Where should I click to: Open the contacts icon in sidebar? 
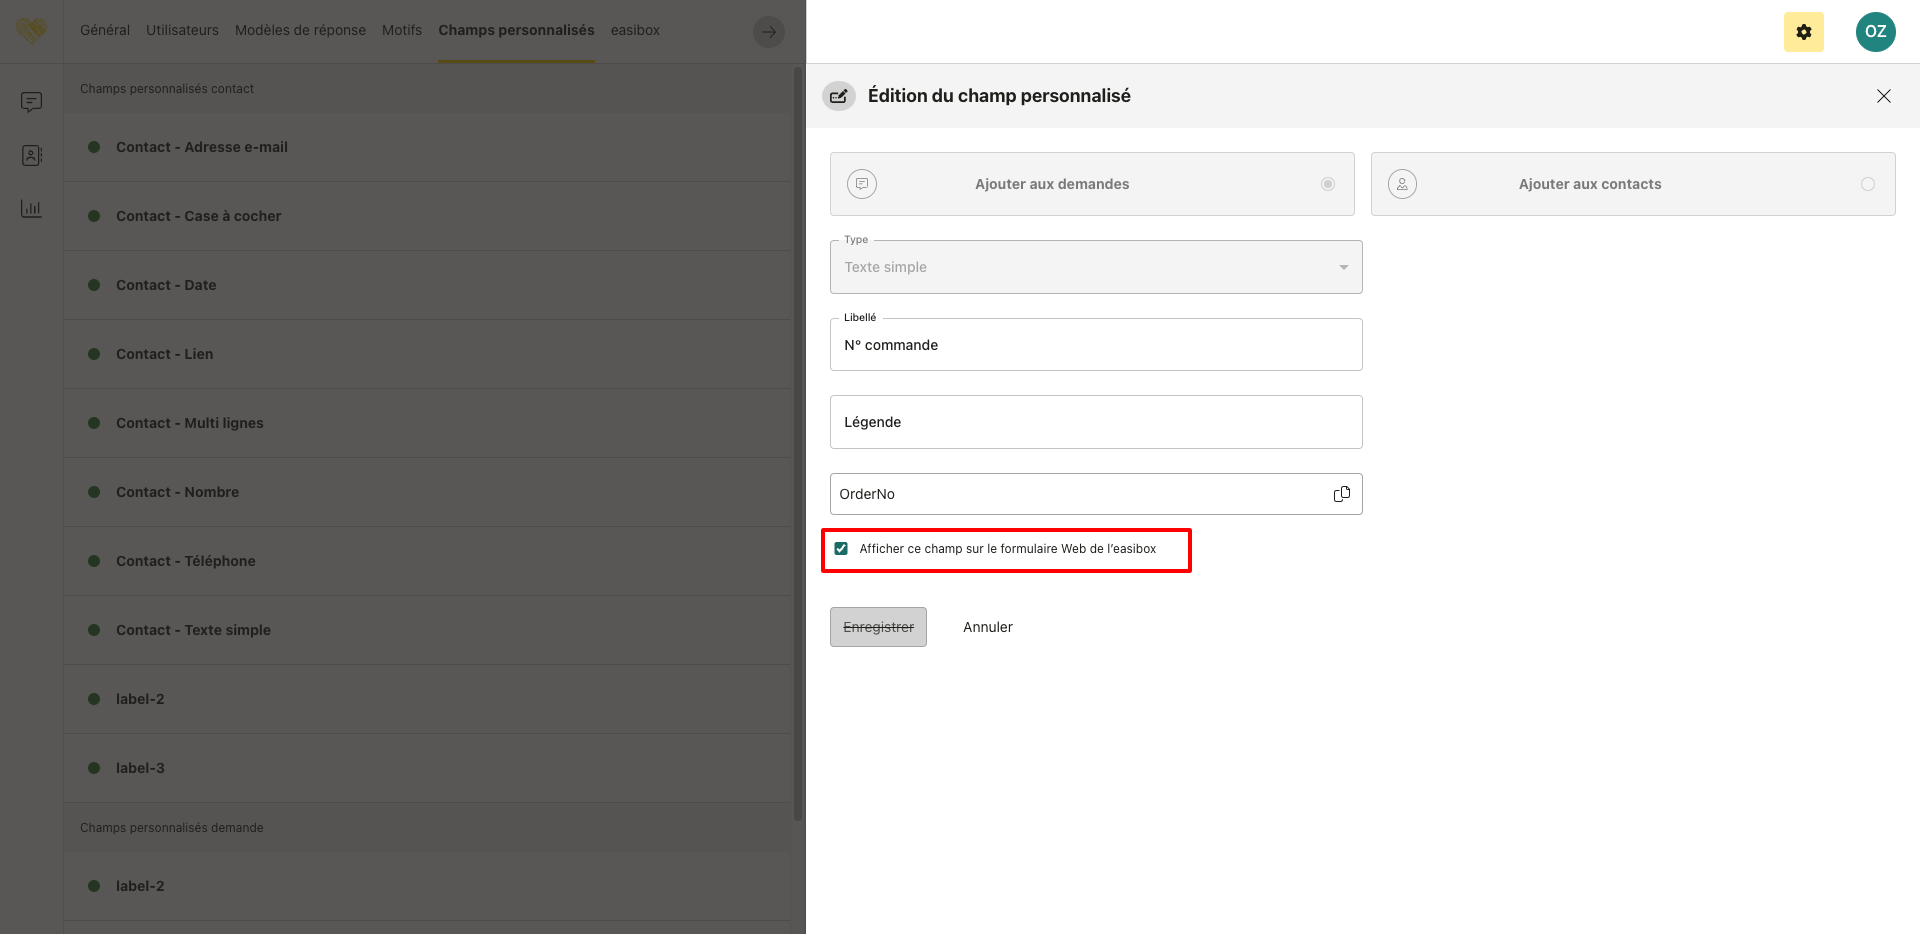point(32,156)
